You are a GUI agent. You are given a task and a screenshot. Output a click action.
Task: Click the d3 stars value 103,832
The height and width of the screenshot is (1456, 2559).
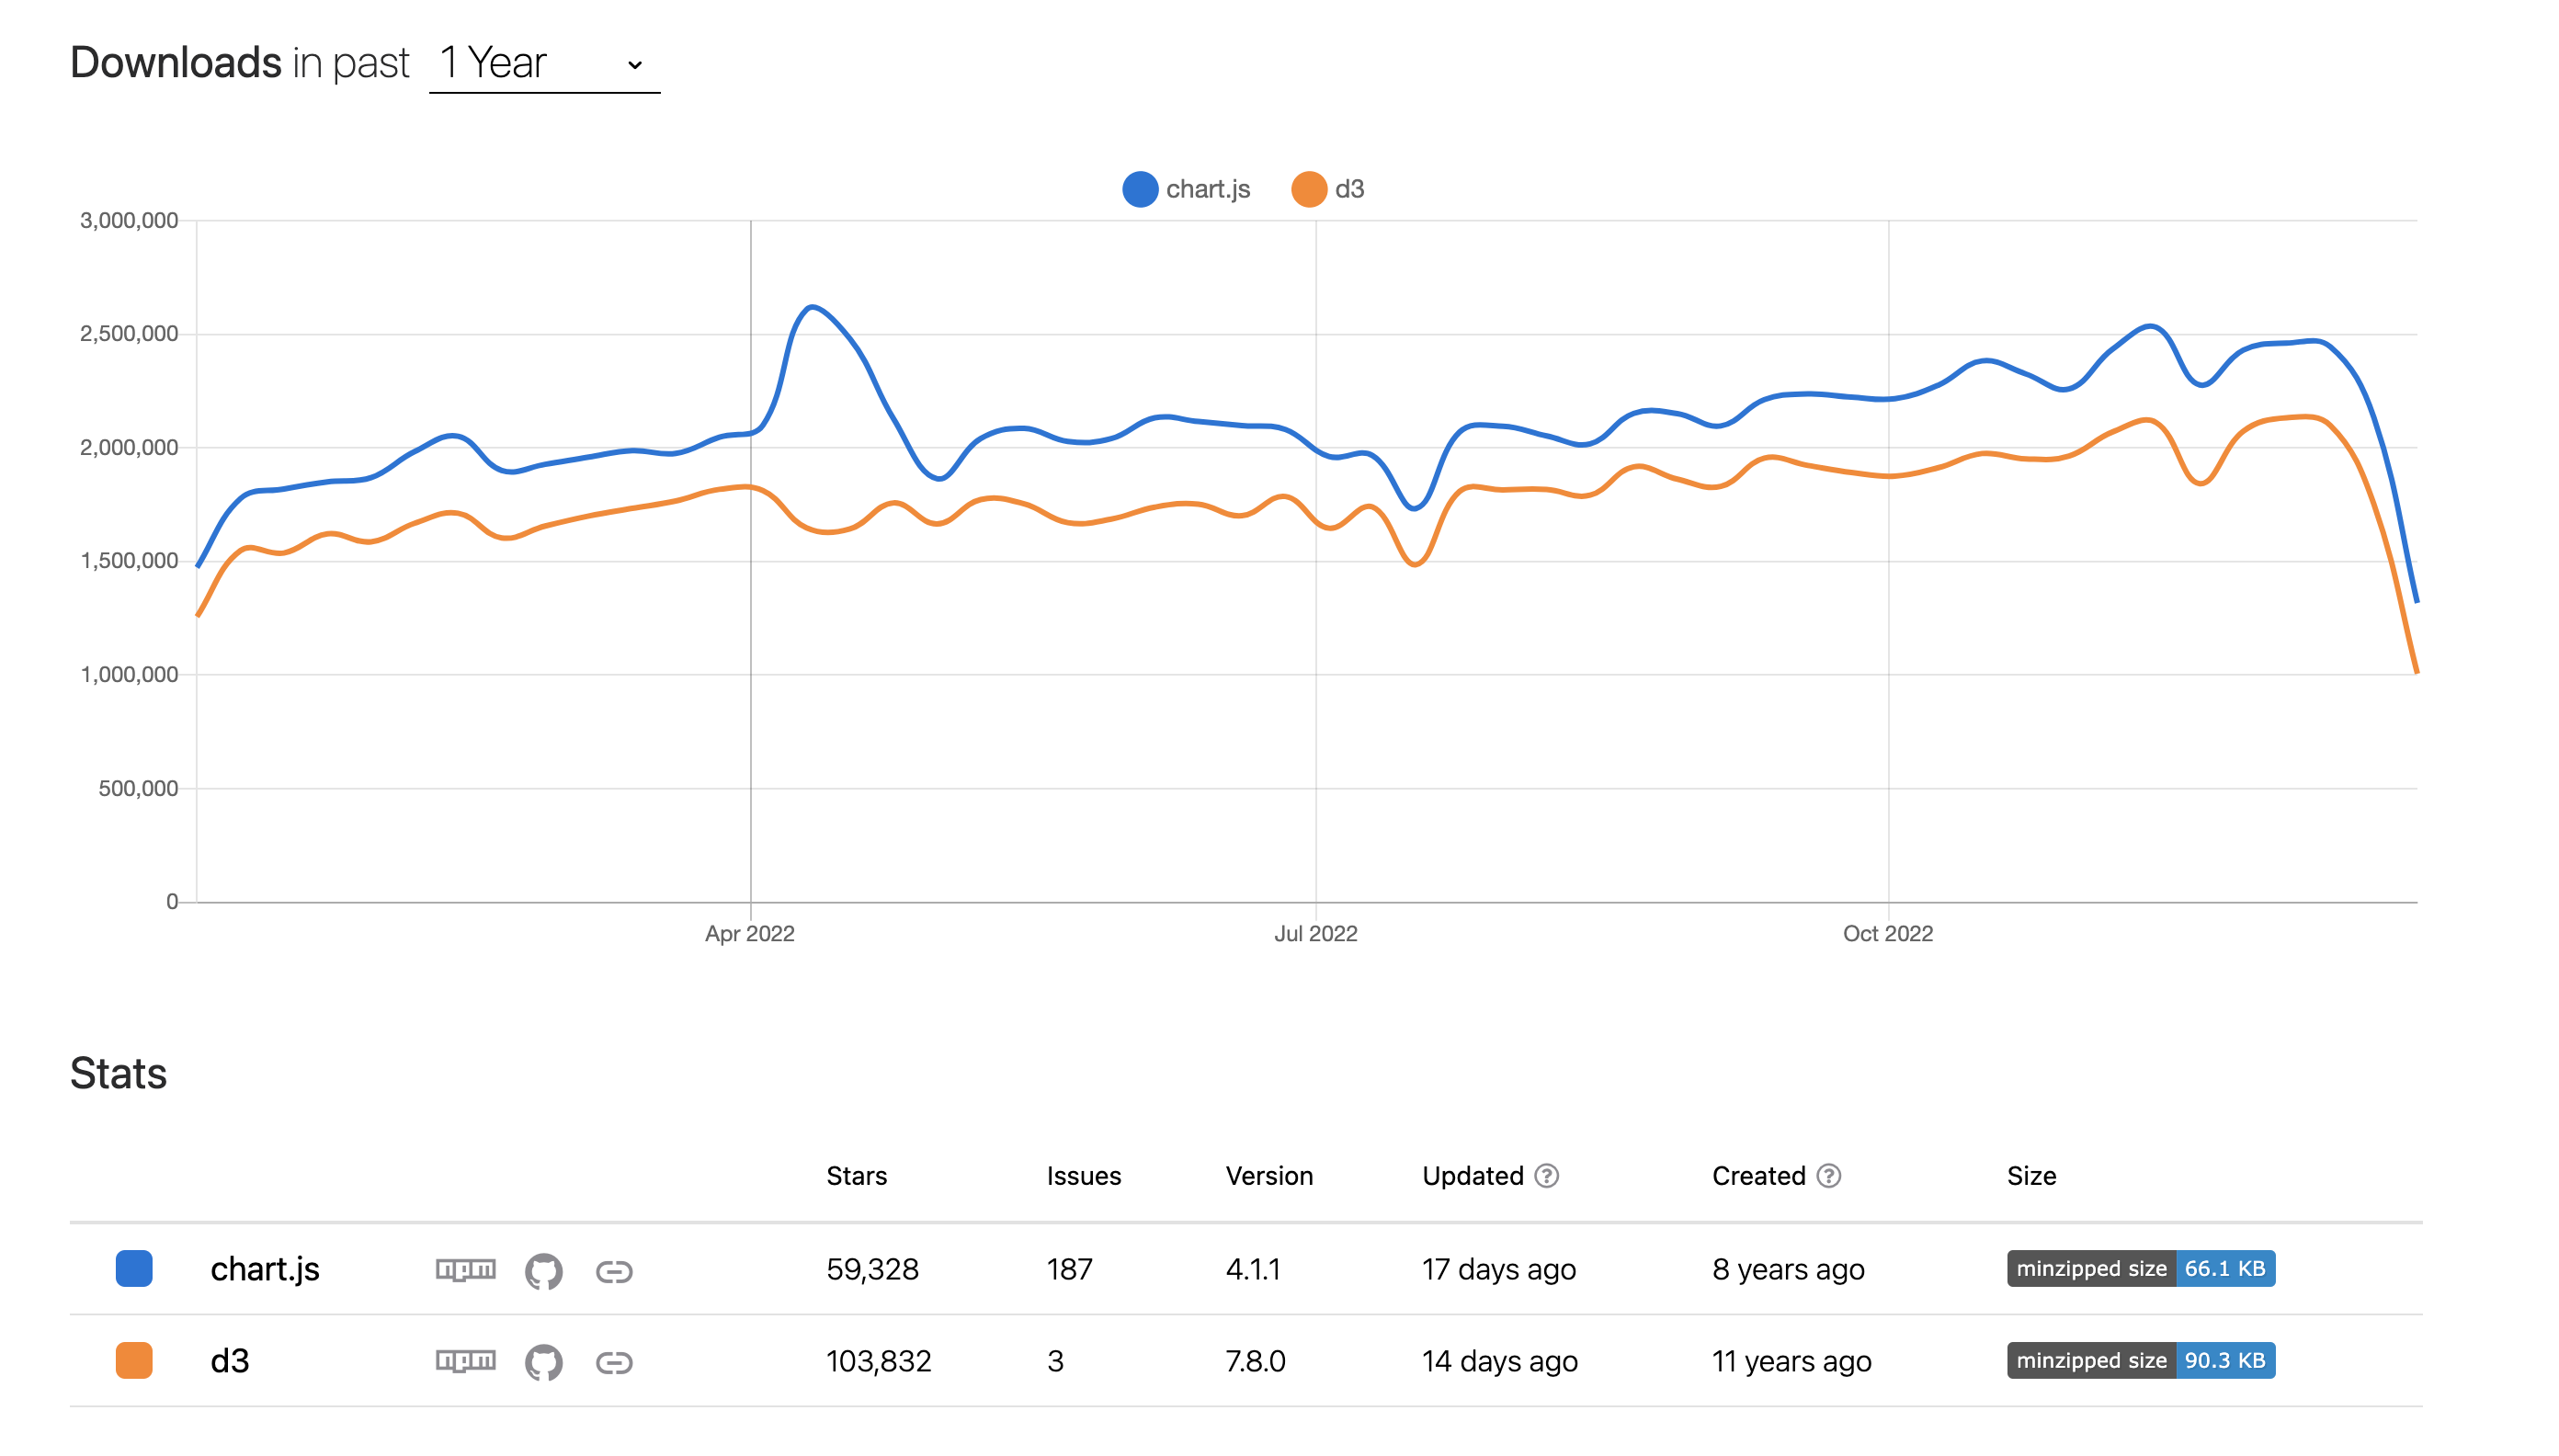879,1362
